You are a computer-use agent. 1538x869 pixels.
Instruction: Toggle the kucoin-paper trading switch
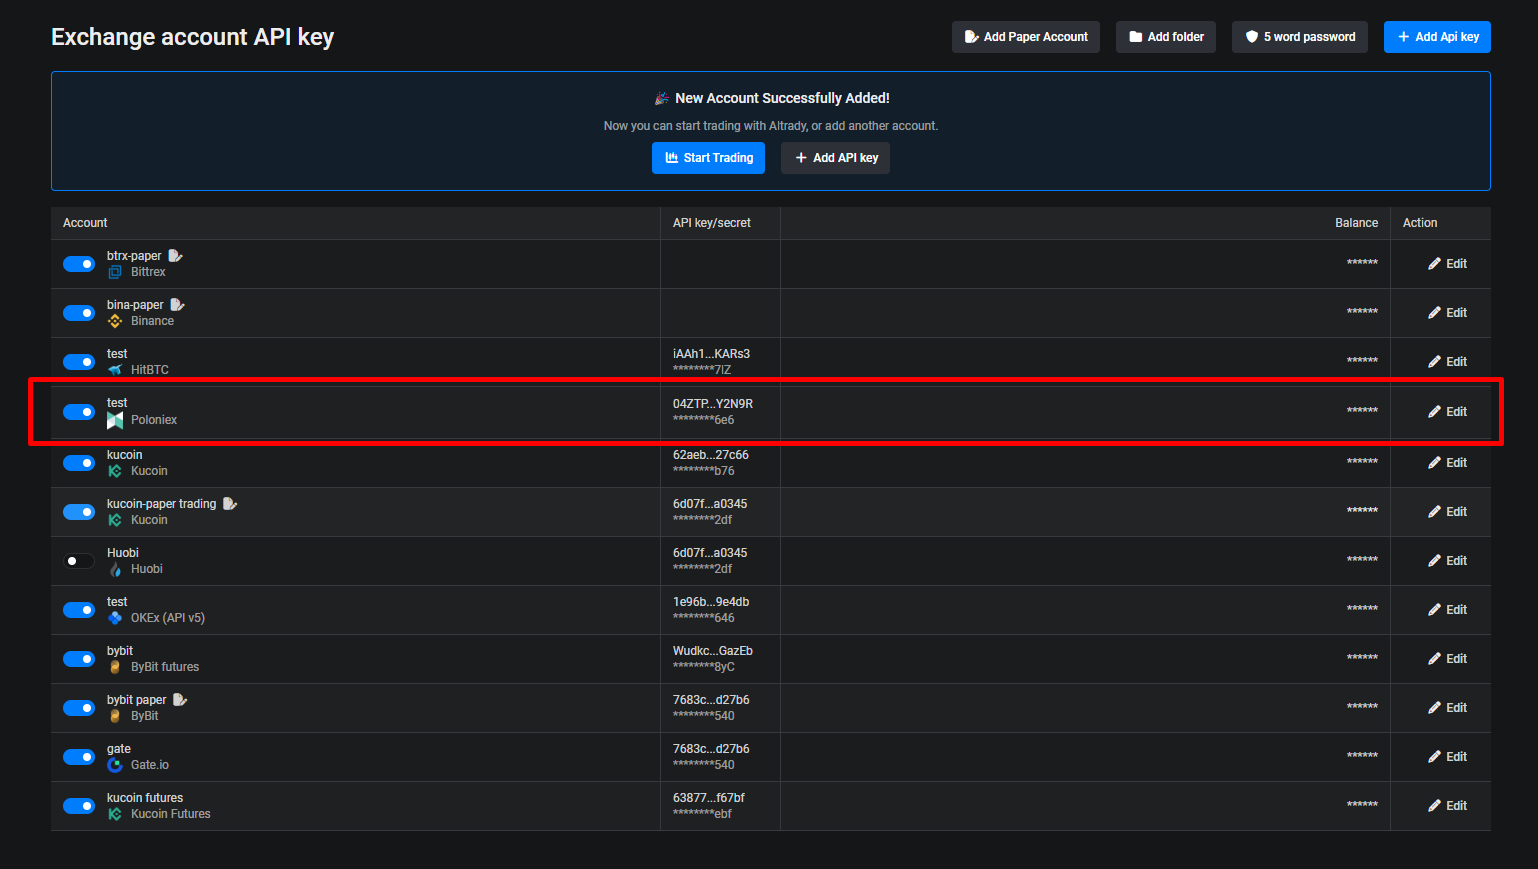point(79,512)
